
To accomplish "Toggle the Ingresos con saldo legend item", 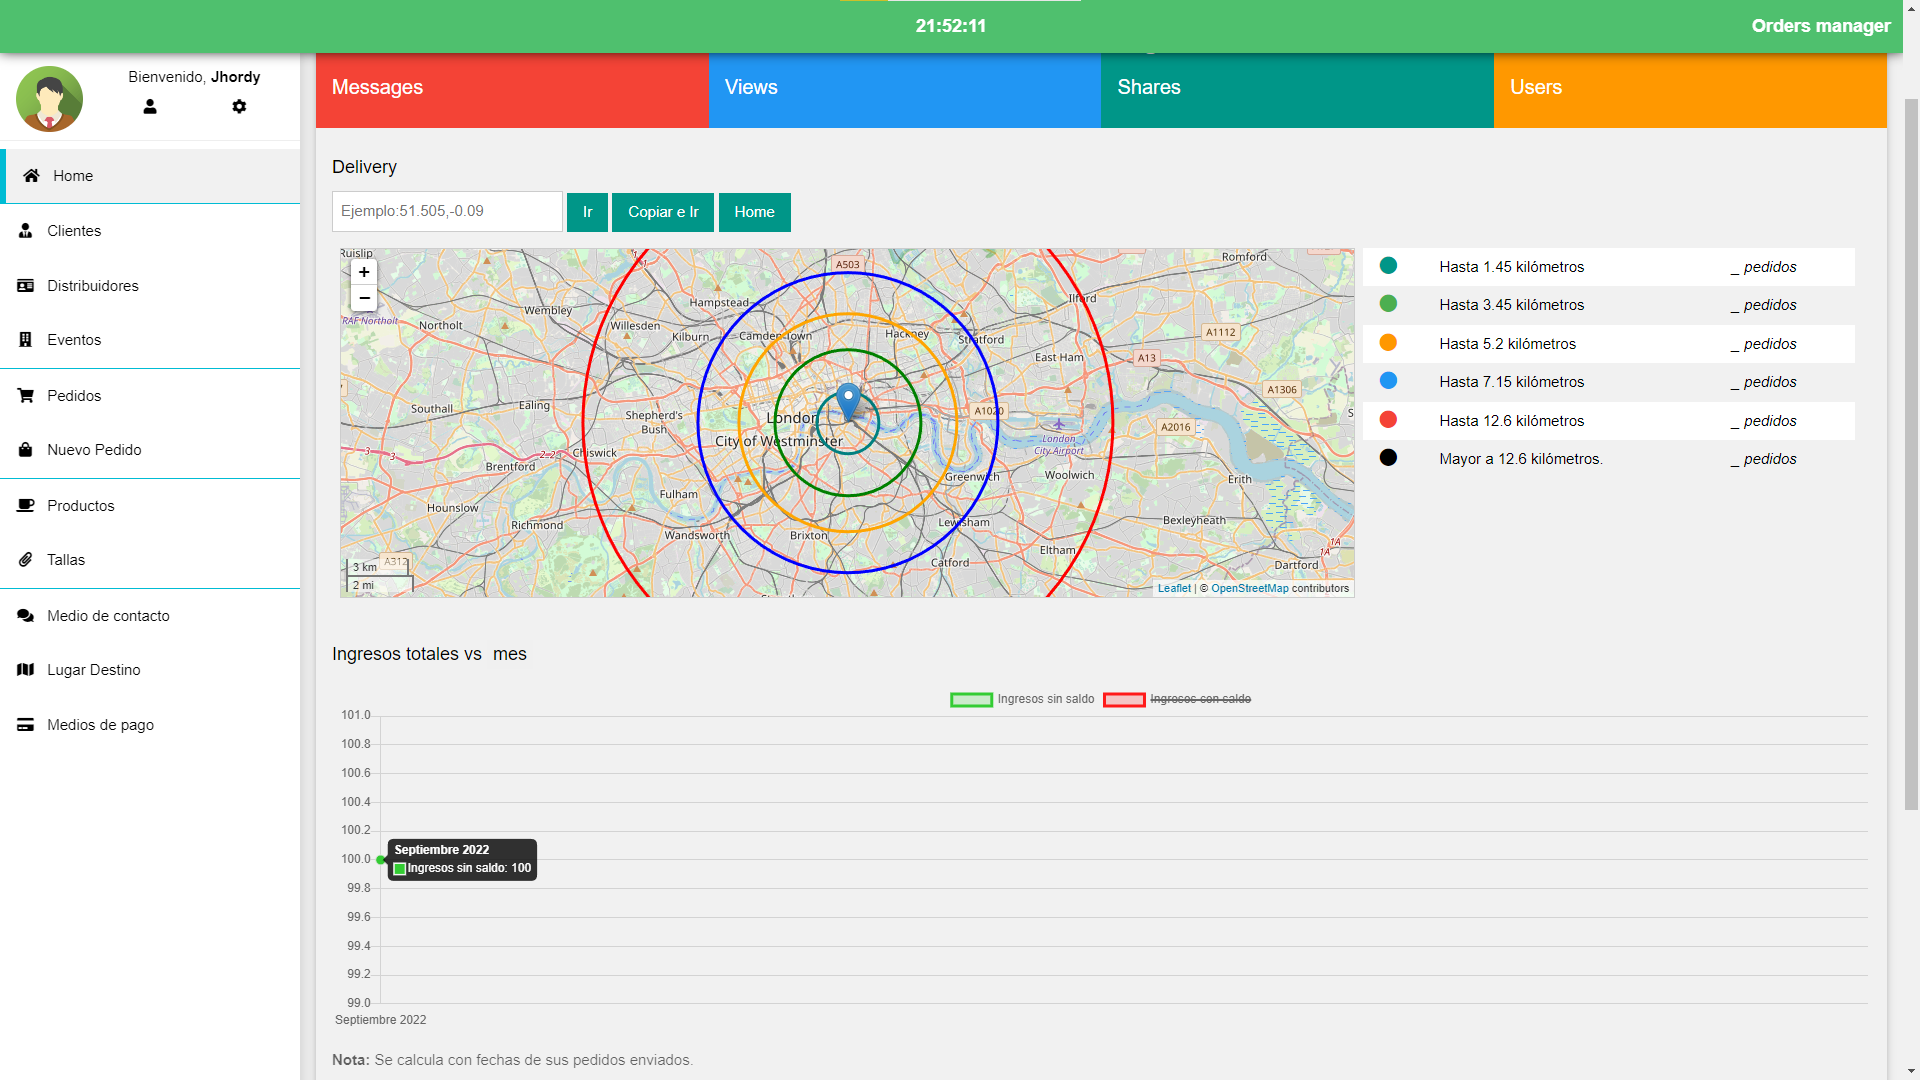I will pos(1177,699).
